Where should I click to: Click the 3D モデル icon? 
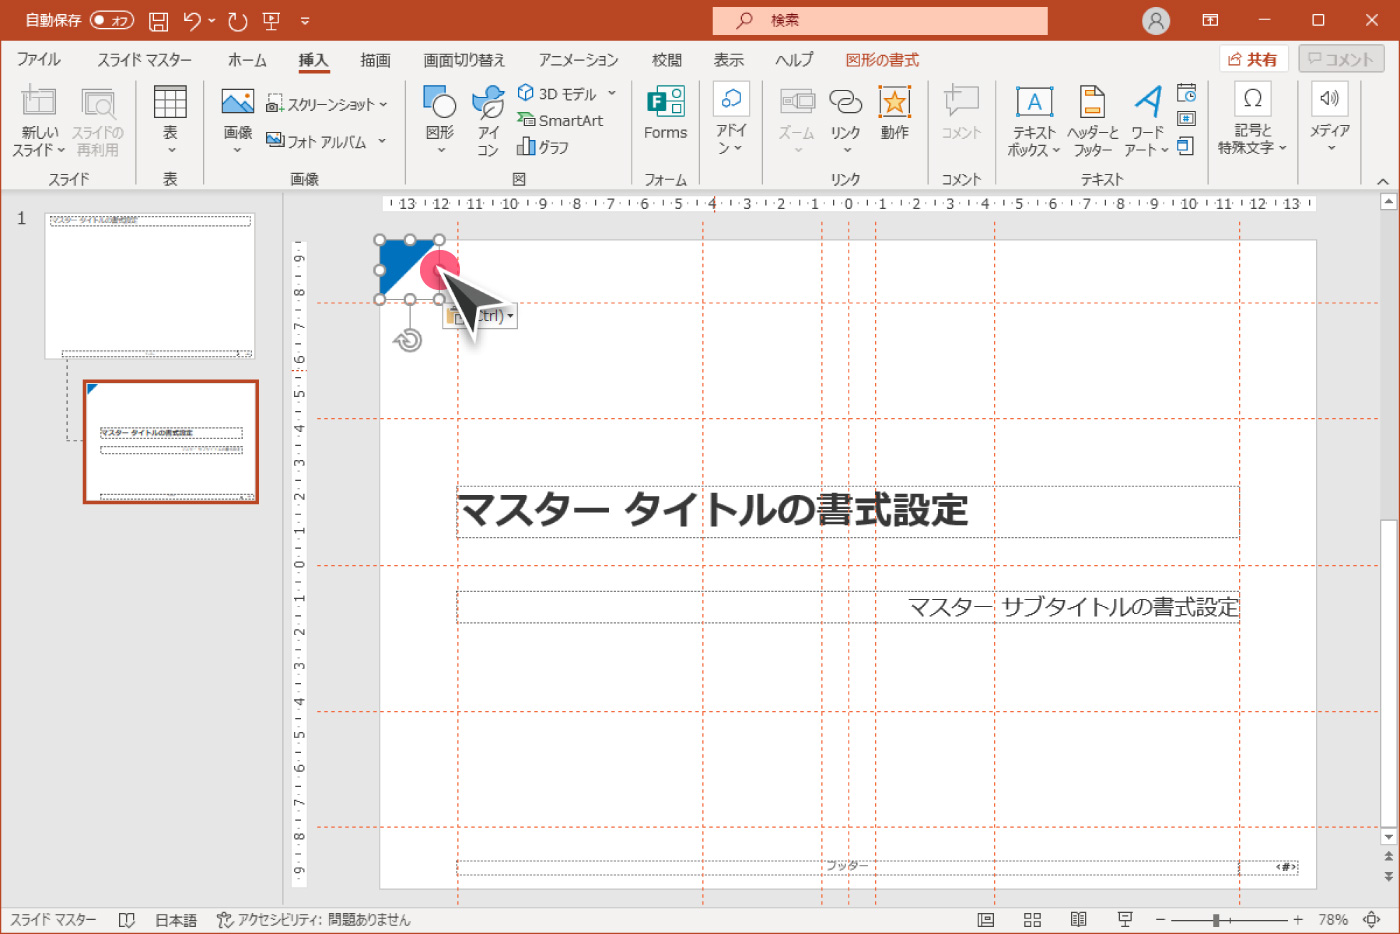(x=526, y=93)
